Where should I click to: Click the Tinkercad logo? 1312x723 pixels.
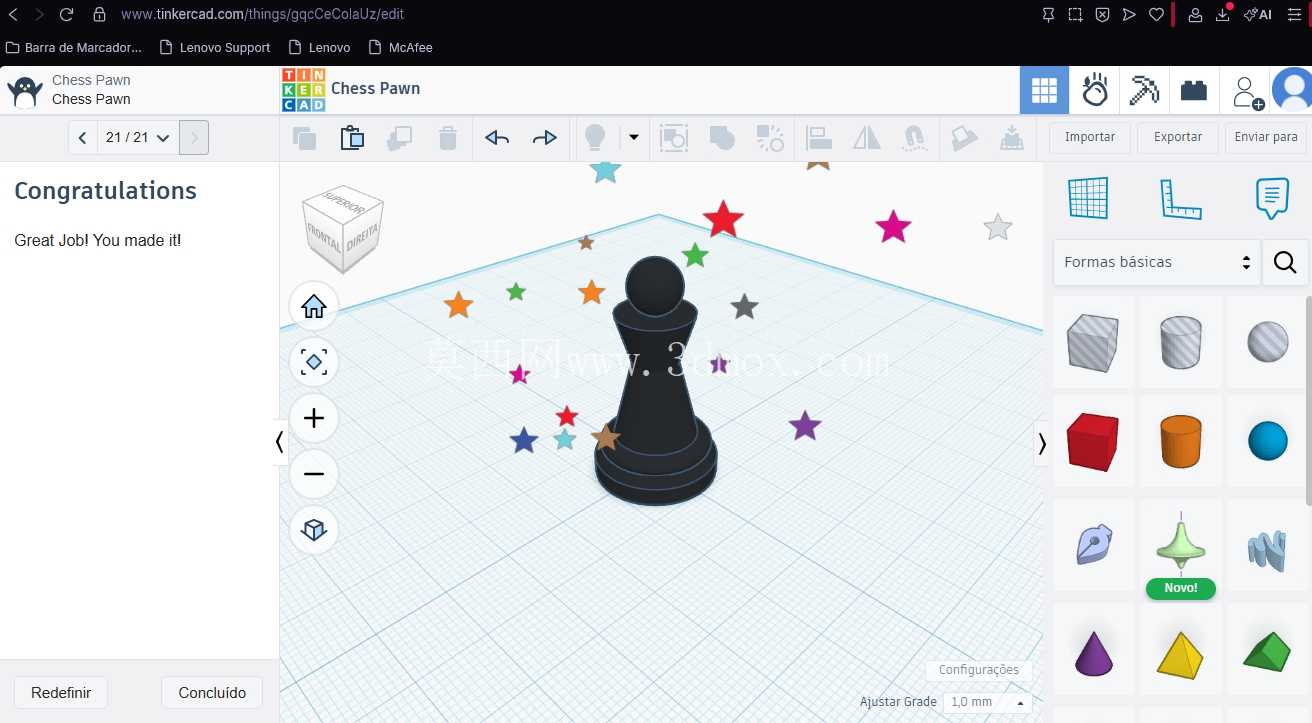[303, 90]
